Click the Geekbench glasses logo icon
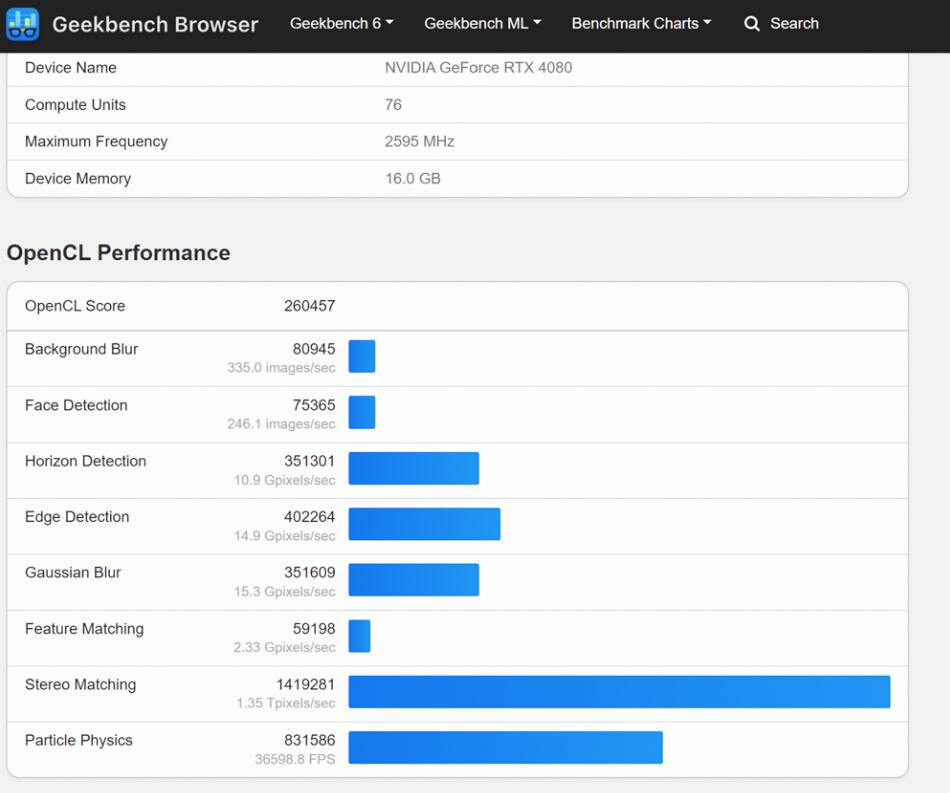 tap(22, 24)
